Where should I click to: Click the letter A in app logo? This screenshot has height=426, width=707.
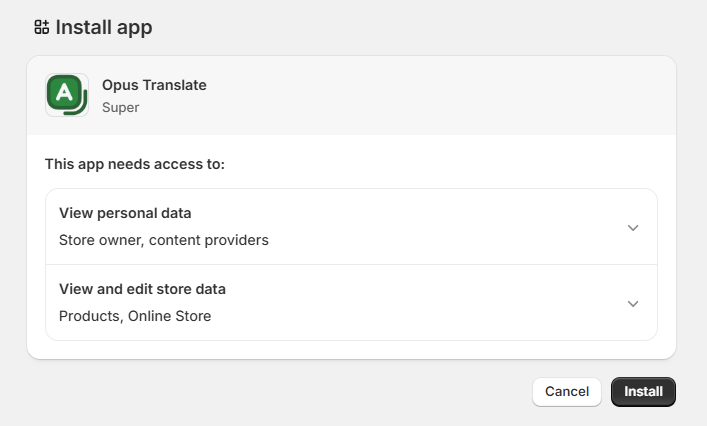pyautogui.click(x=64, y=93)
